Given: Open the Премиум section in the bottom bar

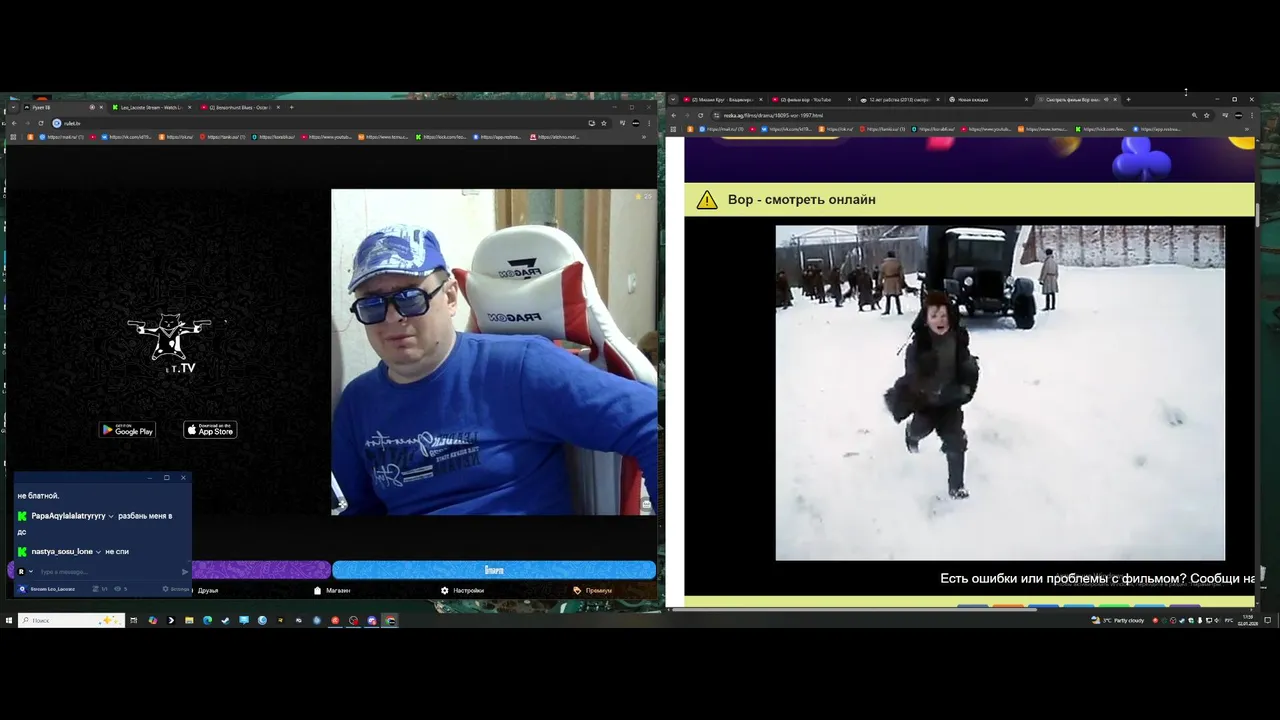Looking at the screenshot, I should (x=593, y=590).
